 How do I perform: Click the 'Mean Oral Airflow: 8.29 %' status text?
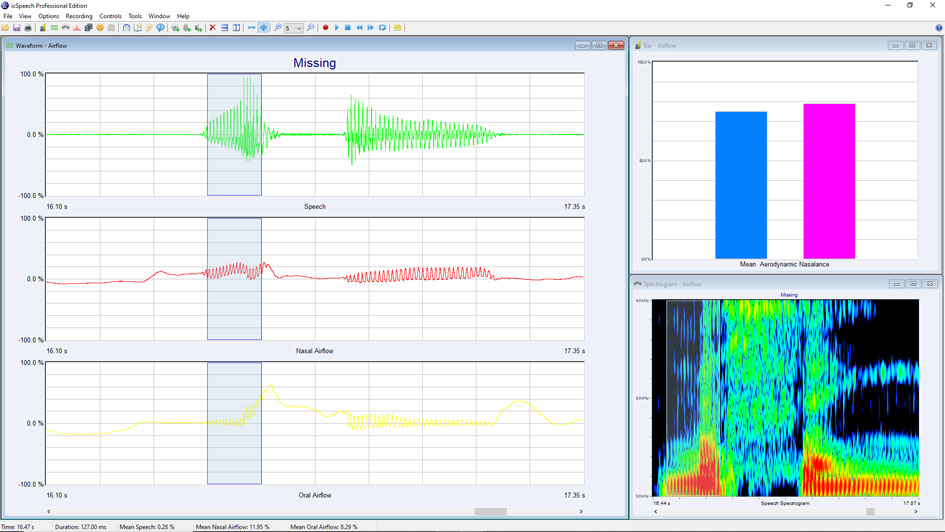click(x=324, y=527)
